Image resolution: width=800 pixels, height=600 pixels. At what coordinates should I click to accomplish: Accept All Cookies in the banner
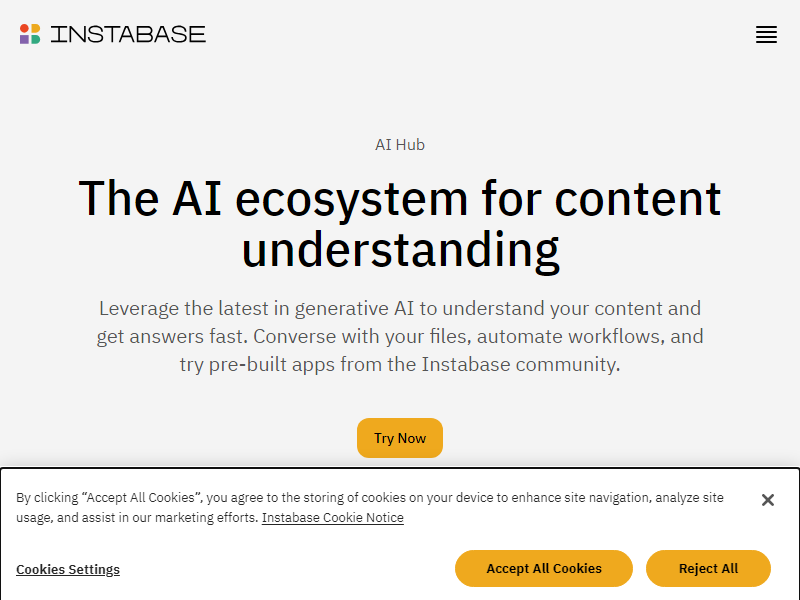(544, 568)
